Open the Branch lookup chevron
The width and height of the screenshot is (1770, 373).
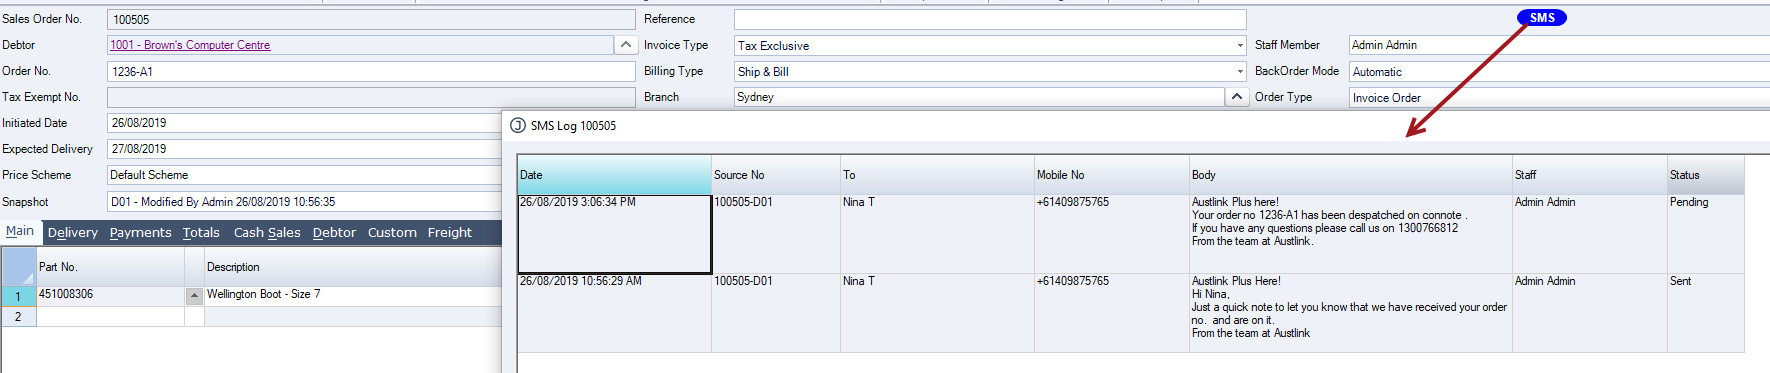click(x=1237, y=97)
